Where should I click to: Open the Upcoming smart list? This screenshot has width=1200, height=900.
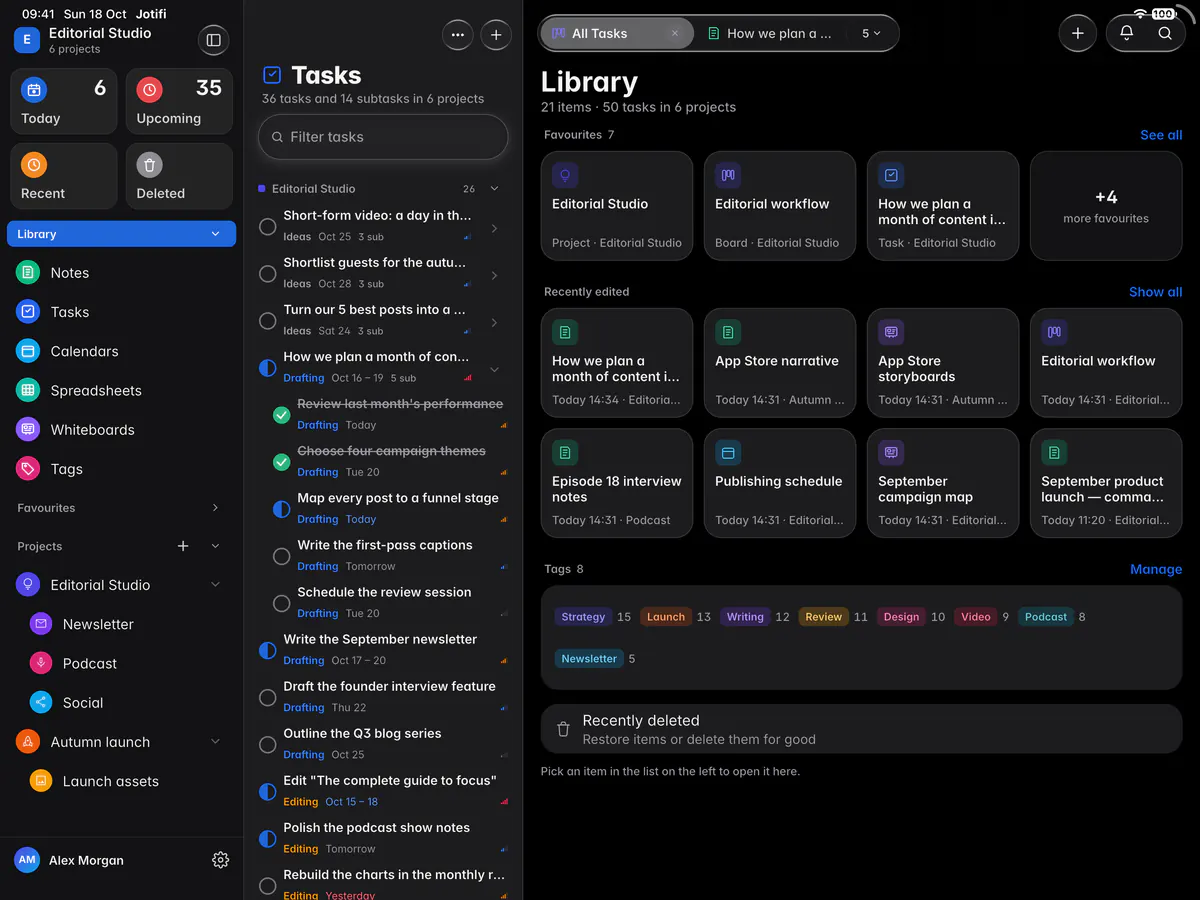pos(180,101)
